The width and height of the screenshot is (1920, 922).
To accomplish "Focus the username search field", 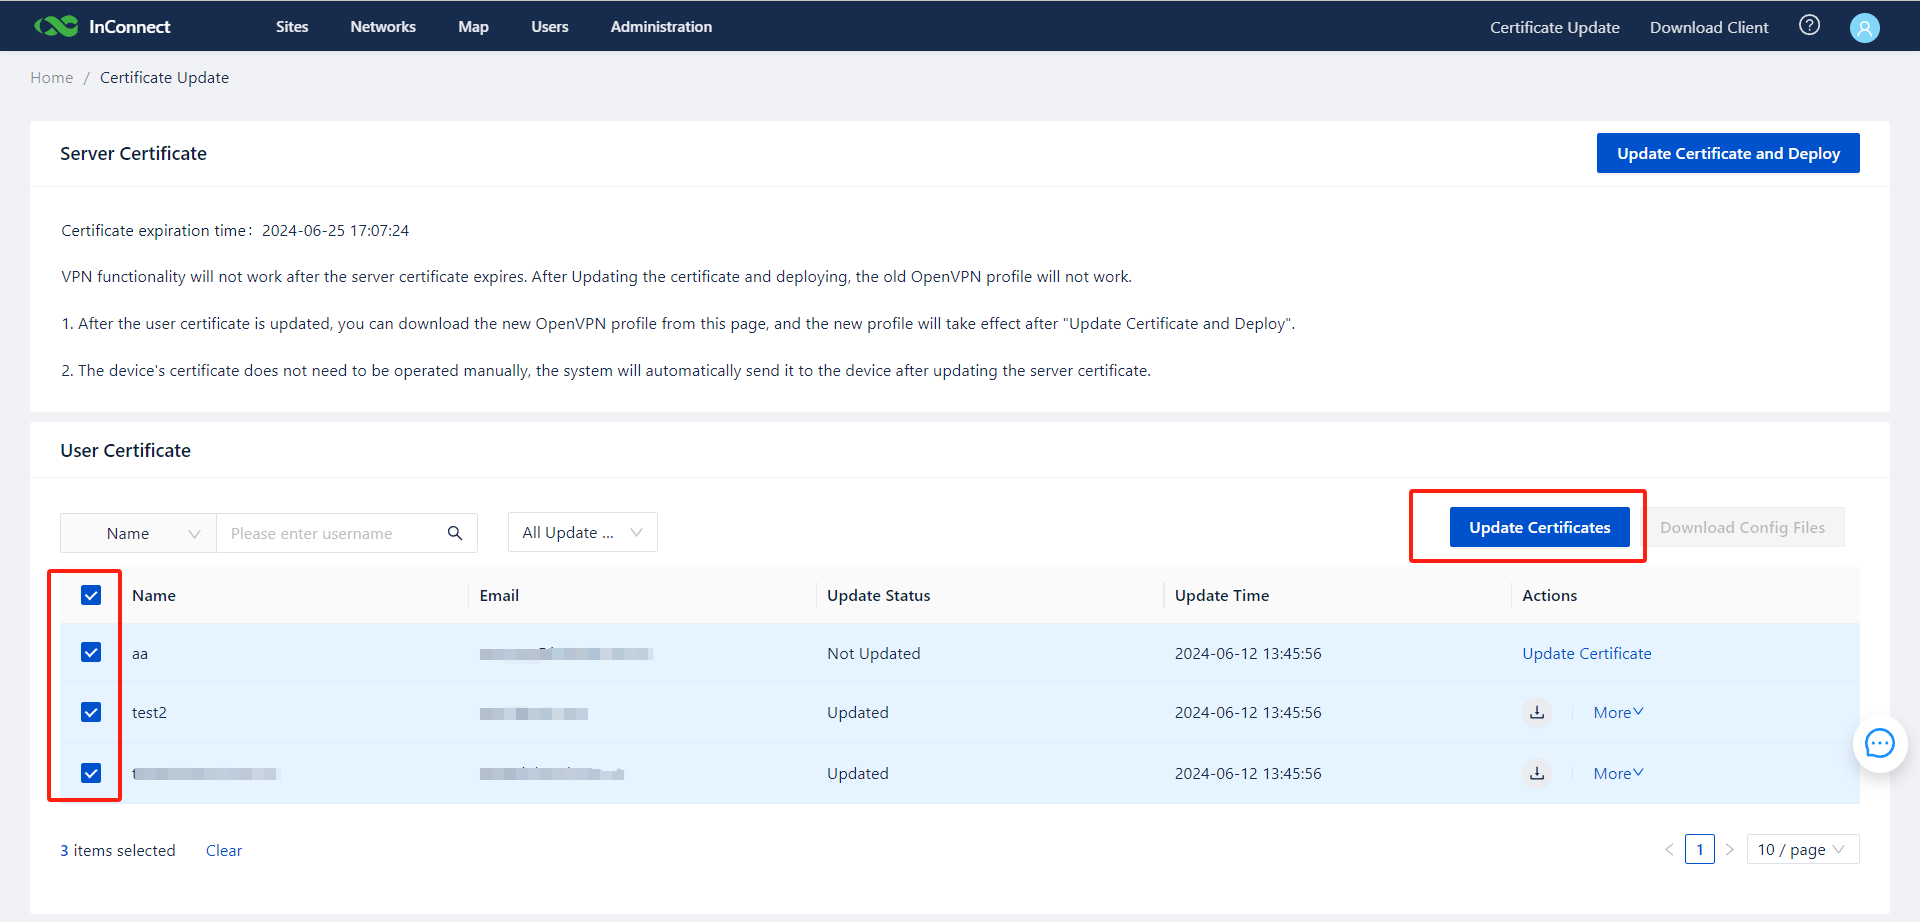I will [330, 534].
